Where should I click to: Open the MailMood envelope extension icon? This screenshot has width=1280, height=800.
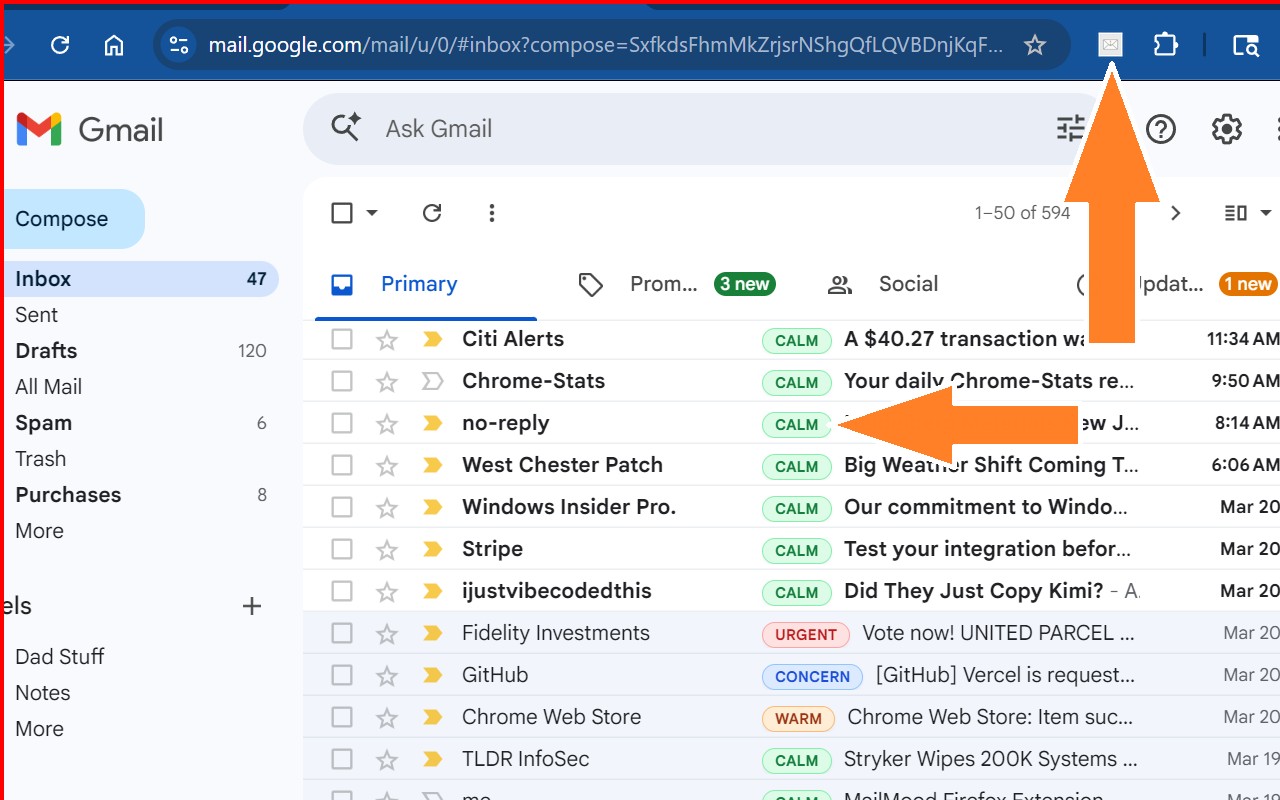pos(1110,45)
